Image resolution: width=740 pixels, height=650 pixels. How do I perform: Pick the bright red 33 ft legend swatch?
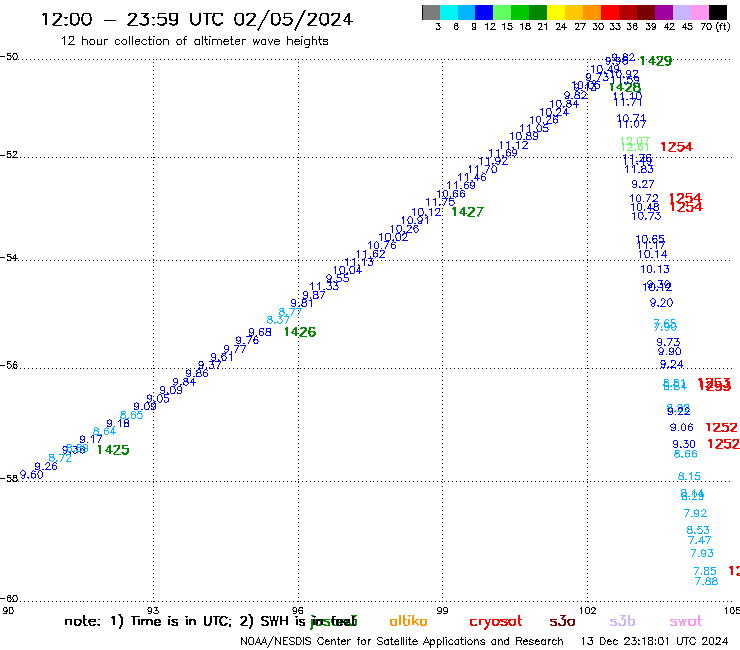[x=610, y=12]
